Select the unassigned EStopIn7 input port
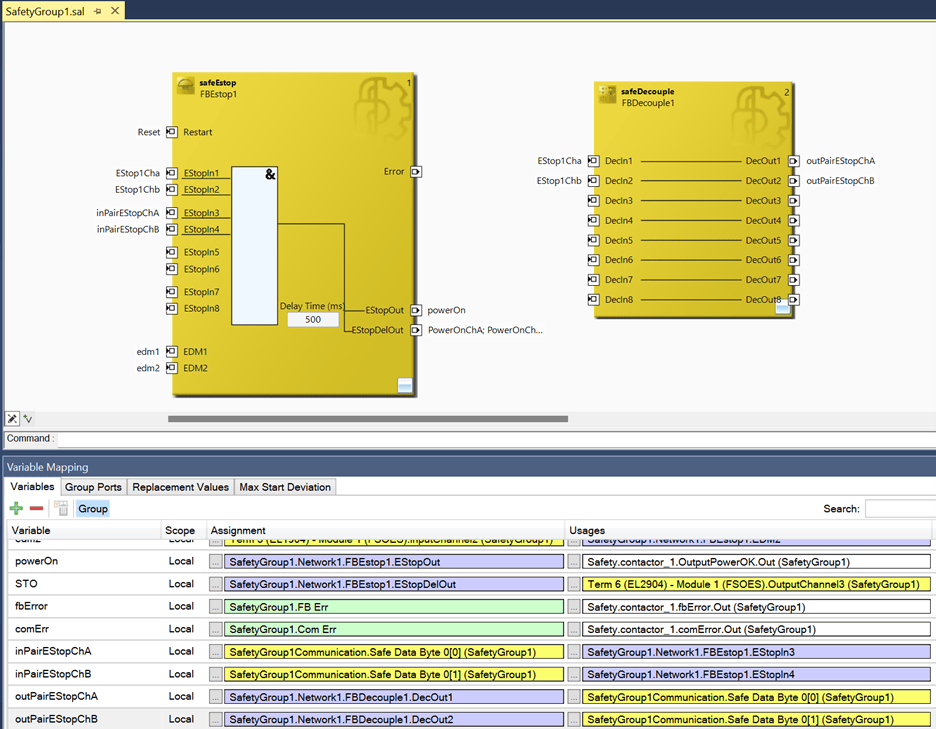Viewport: 936px width, 729px height. click(x=172, y=291)
